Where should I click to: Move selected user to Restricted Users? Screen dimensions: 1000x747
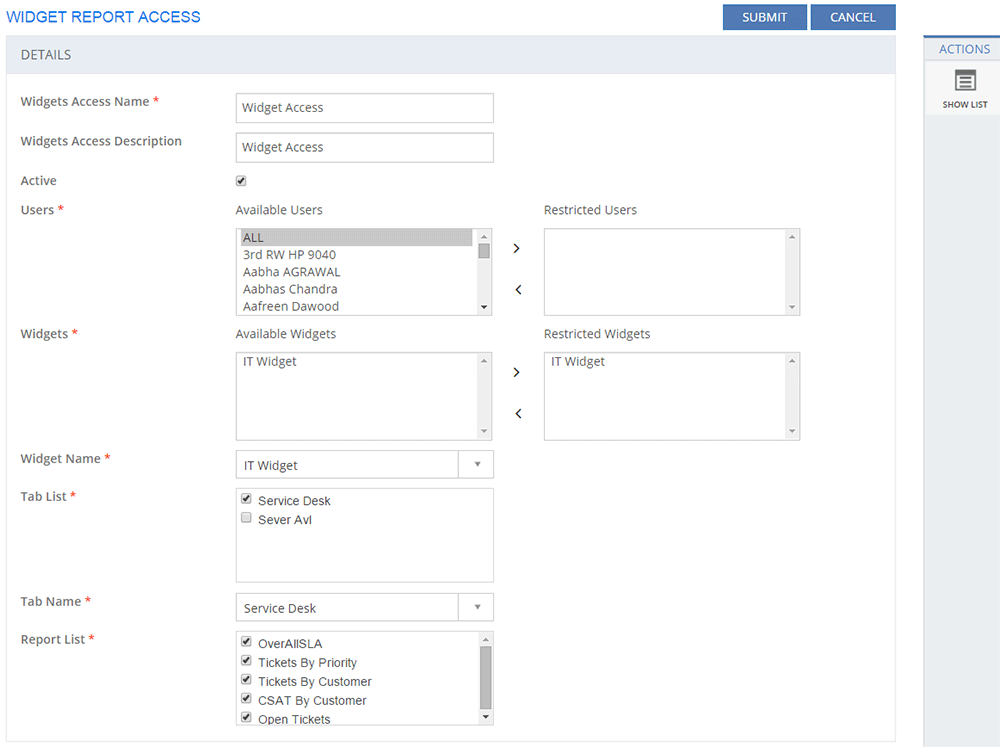[x=516, y=248]
